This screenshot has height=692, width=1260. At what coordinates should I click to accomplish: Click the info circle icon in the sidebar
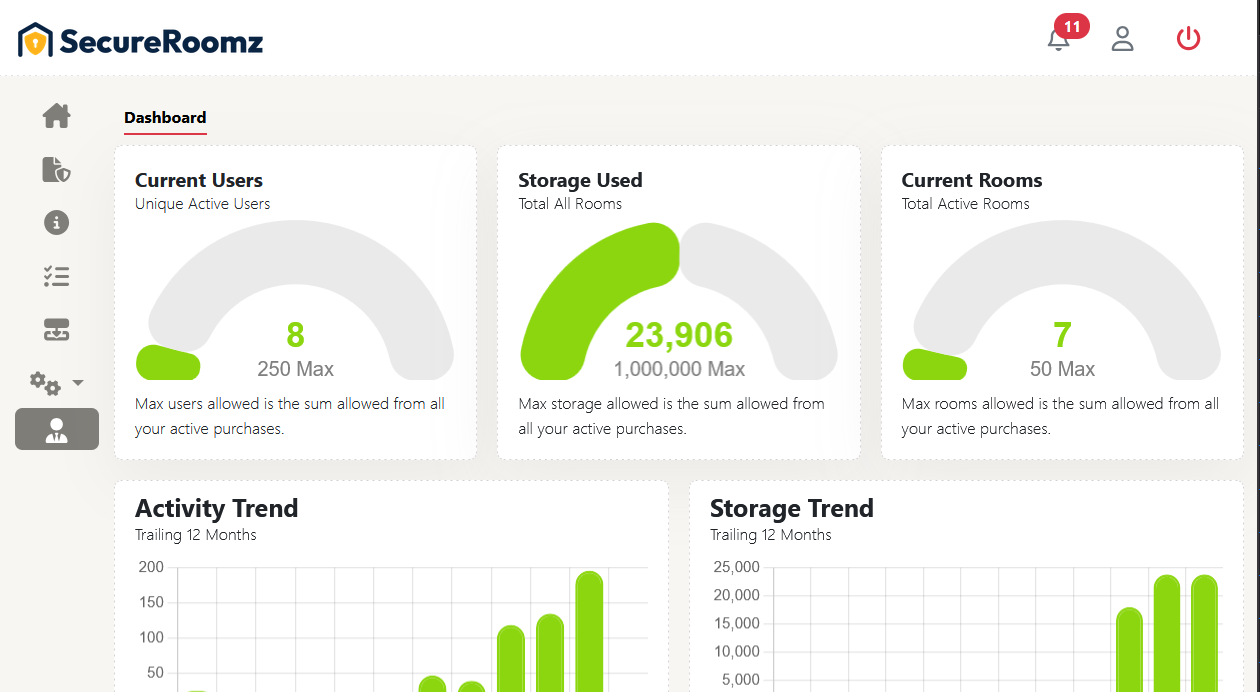[x=56, y=222]
